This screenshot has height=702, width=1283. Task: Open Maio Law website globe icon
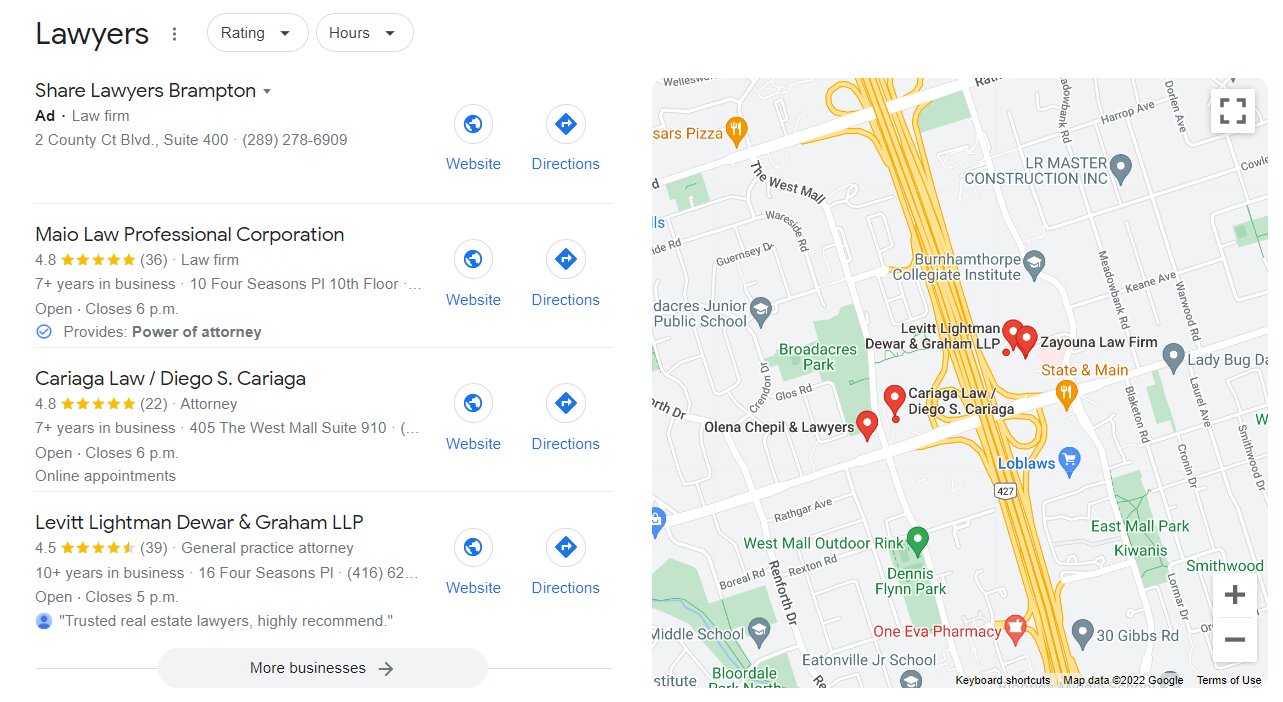click(x=473, y=260)
